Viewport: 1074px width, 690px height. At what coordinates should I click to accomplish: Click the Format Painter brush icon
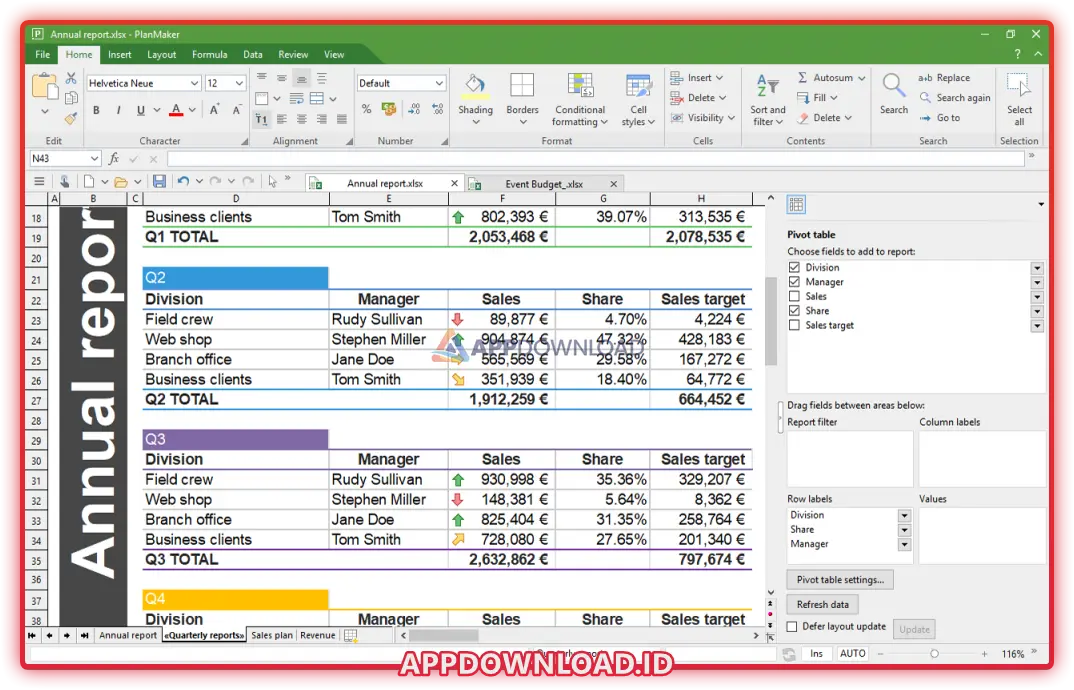(71, 117)
